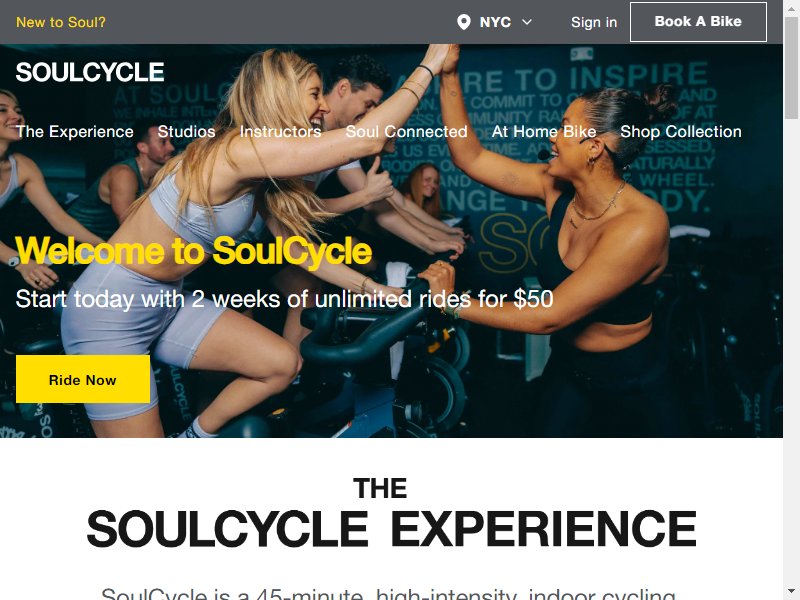800x600 pixels.
Task: Click the scrollbar down arrow
Action: [791, 594]
